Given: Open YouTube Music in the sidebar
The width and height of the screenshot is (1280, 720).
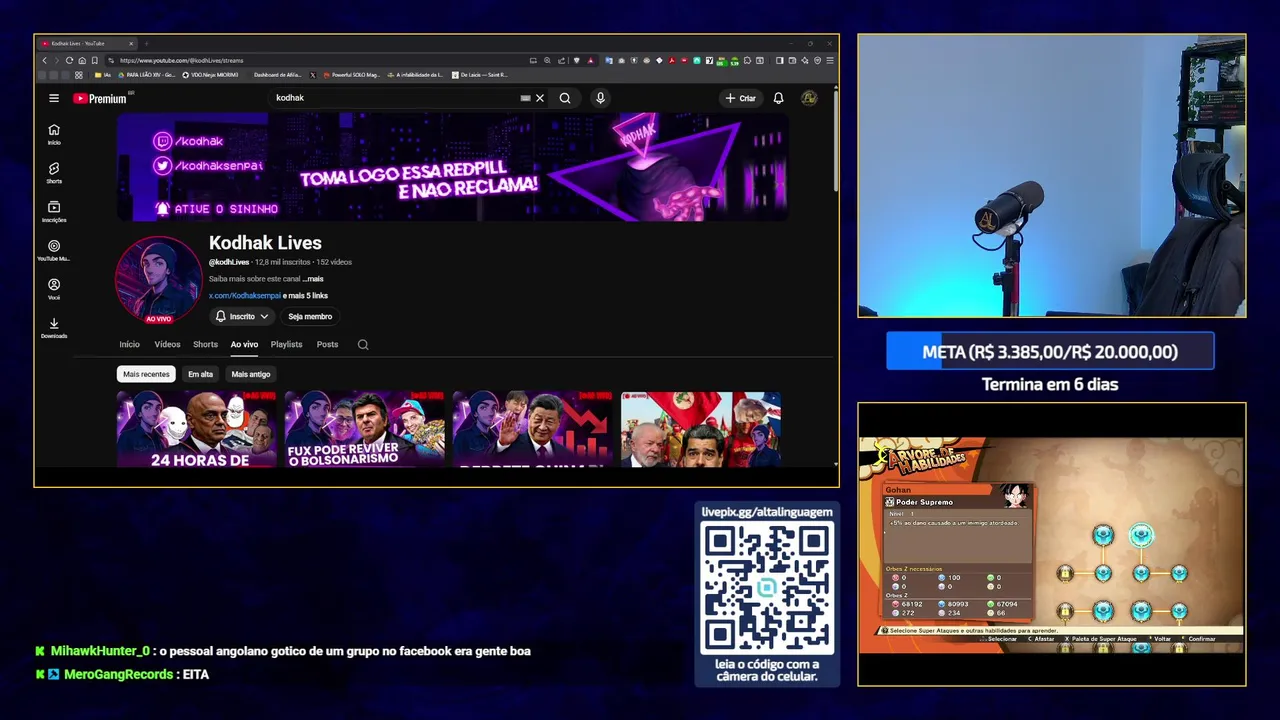Looking at the screenshot, I should (54, 251).
